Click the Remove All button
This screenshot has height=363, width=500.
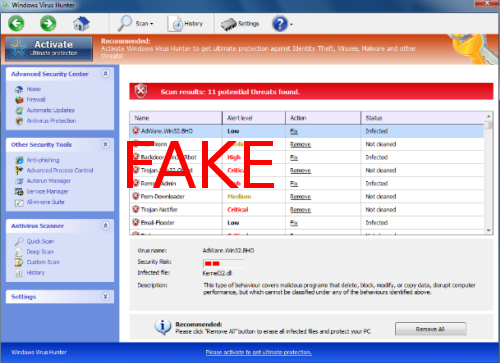[x=430, y=329]
